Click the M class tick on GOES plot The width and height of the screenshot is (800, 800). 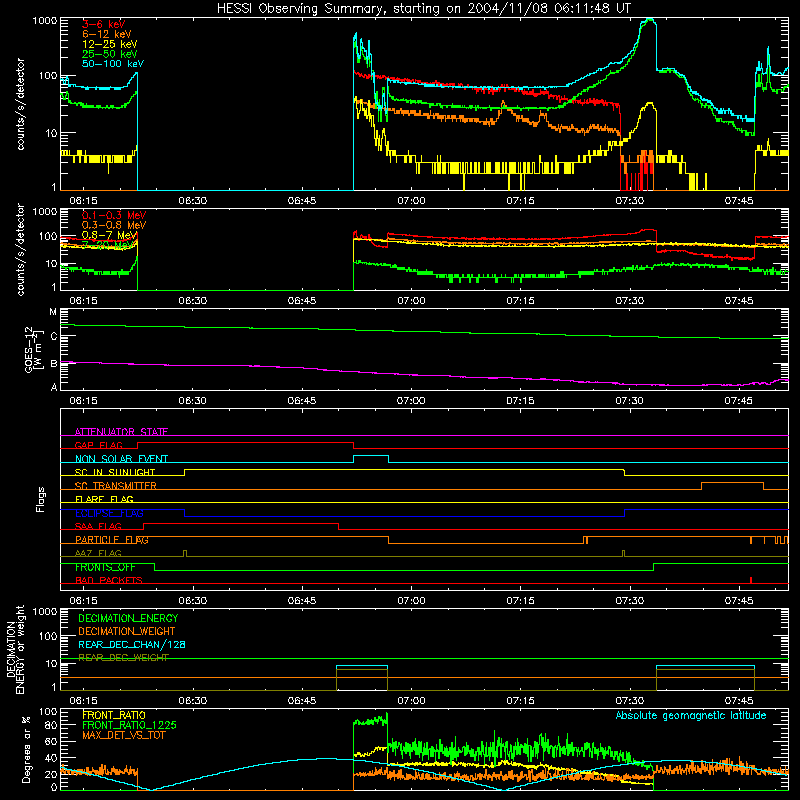pyautogui.click(x=53, y=312)
